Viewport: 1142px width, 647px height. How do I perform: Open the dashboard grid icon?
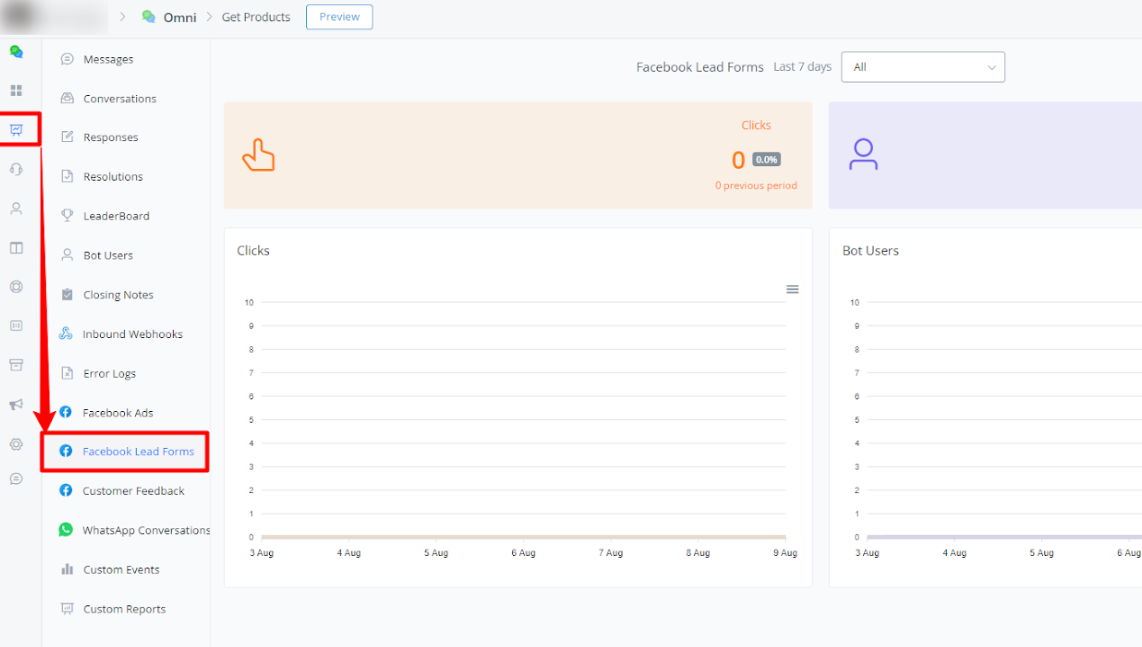click(16, 90)
